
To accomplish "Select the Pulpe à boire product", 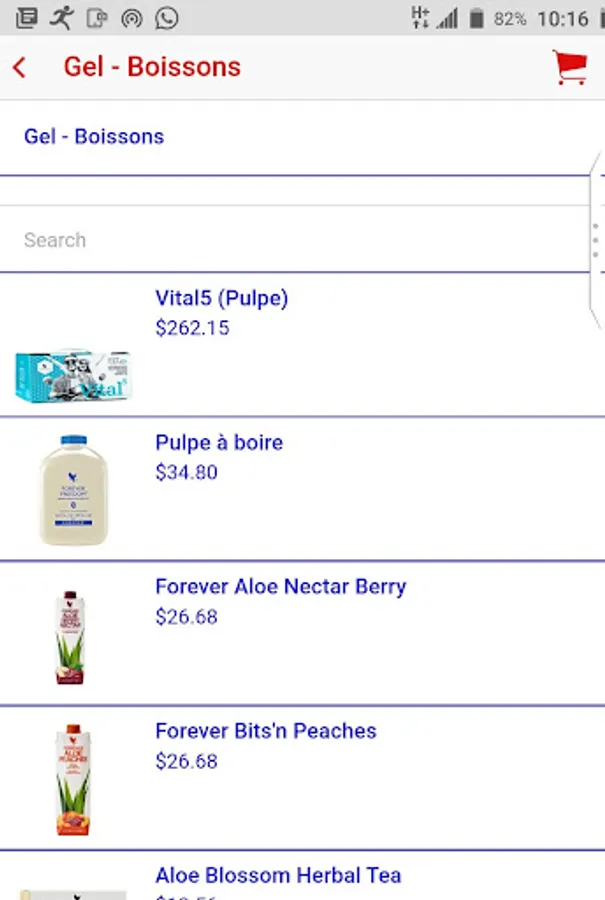I will (x=219, y=442).
